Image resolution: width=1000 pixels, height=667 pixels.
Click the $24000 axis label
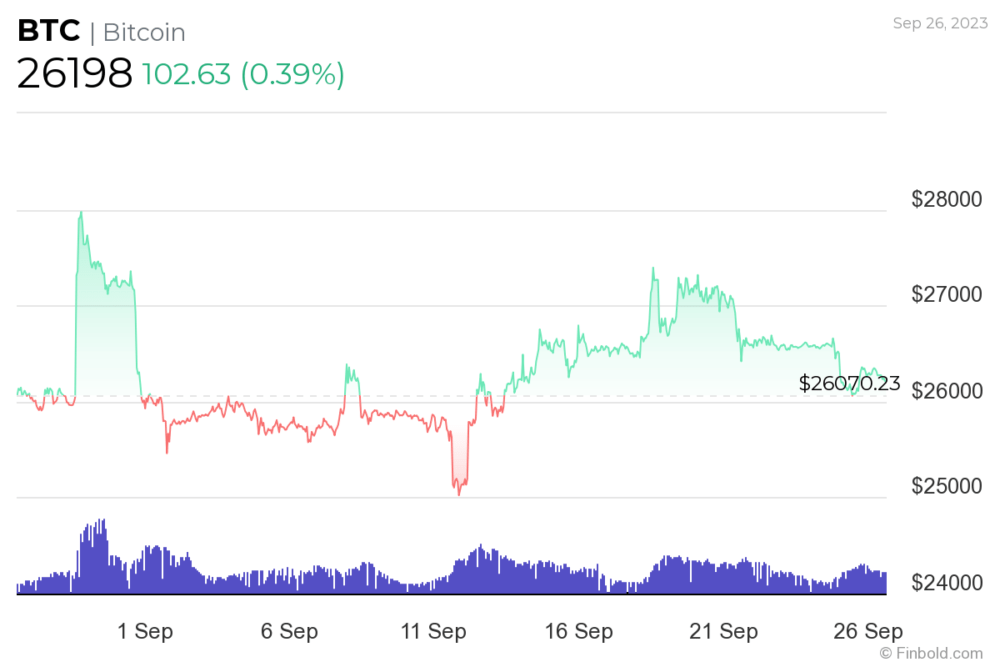946,582
